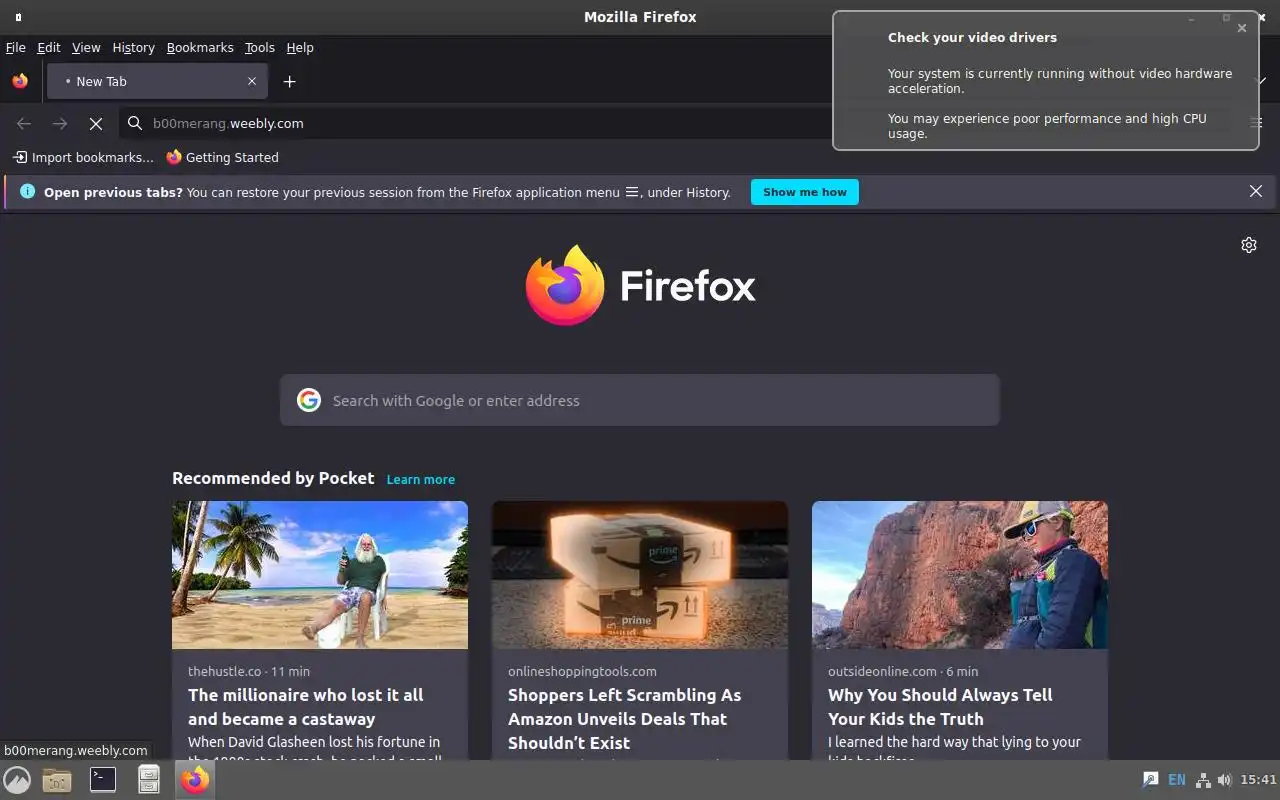The width and height of the screenshot is (1280, 800).
Task: Open the Tools menu
Action: click(x=259, y=47)
